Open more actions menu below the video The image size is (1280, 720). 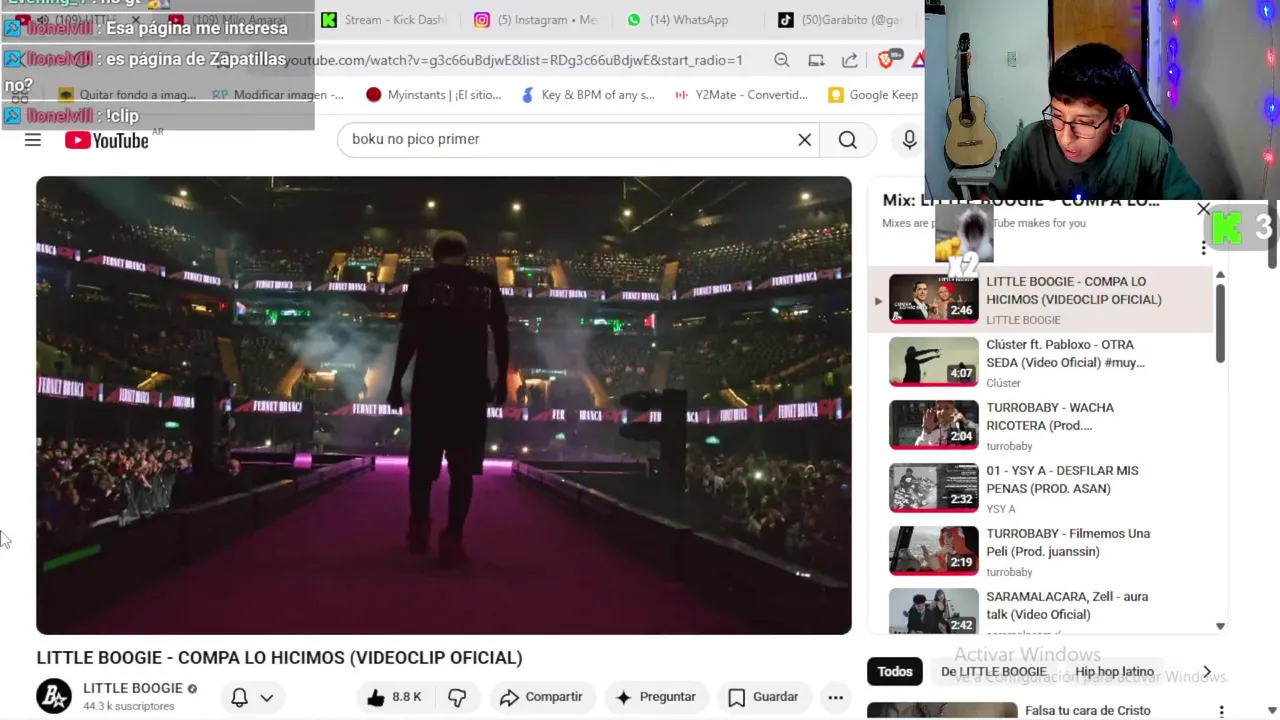pos(835,697)
